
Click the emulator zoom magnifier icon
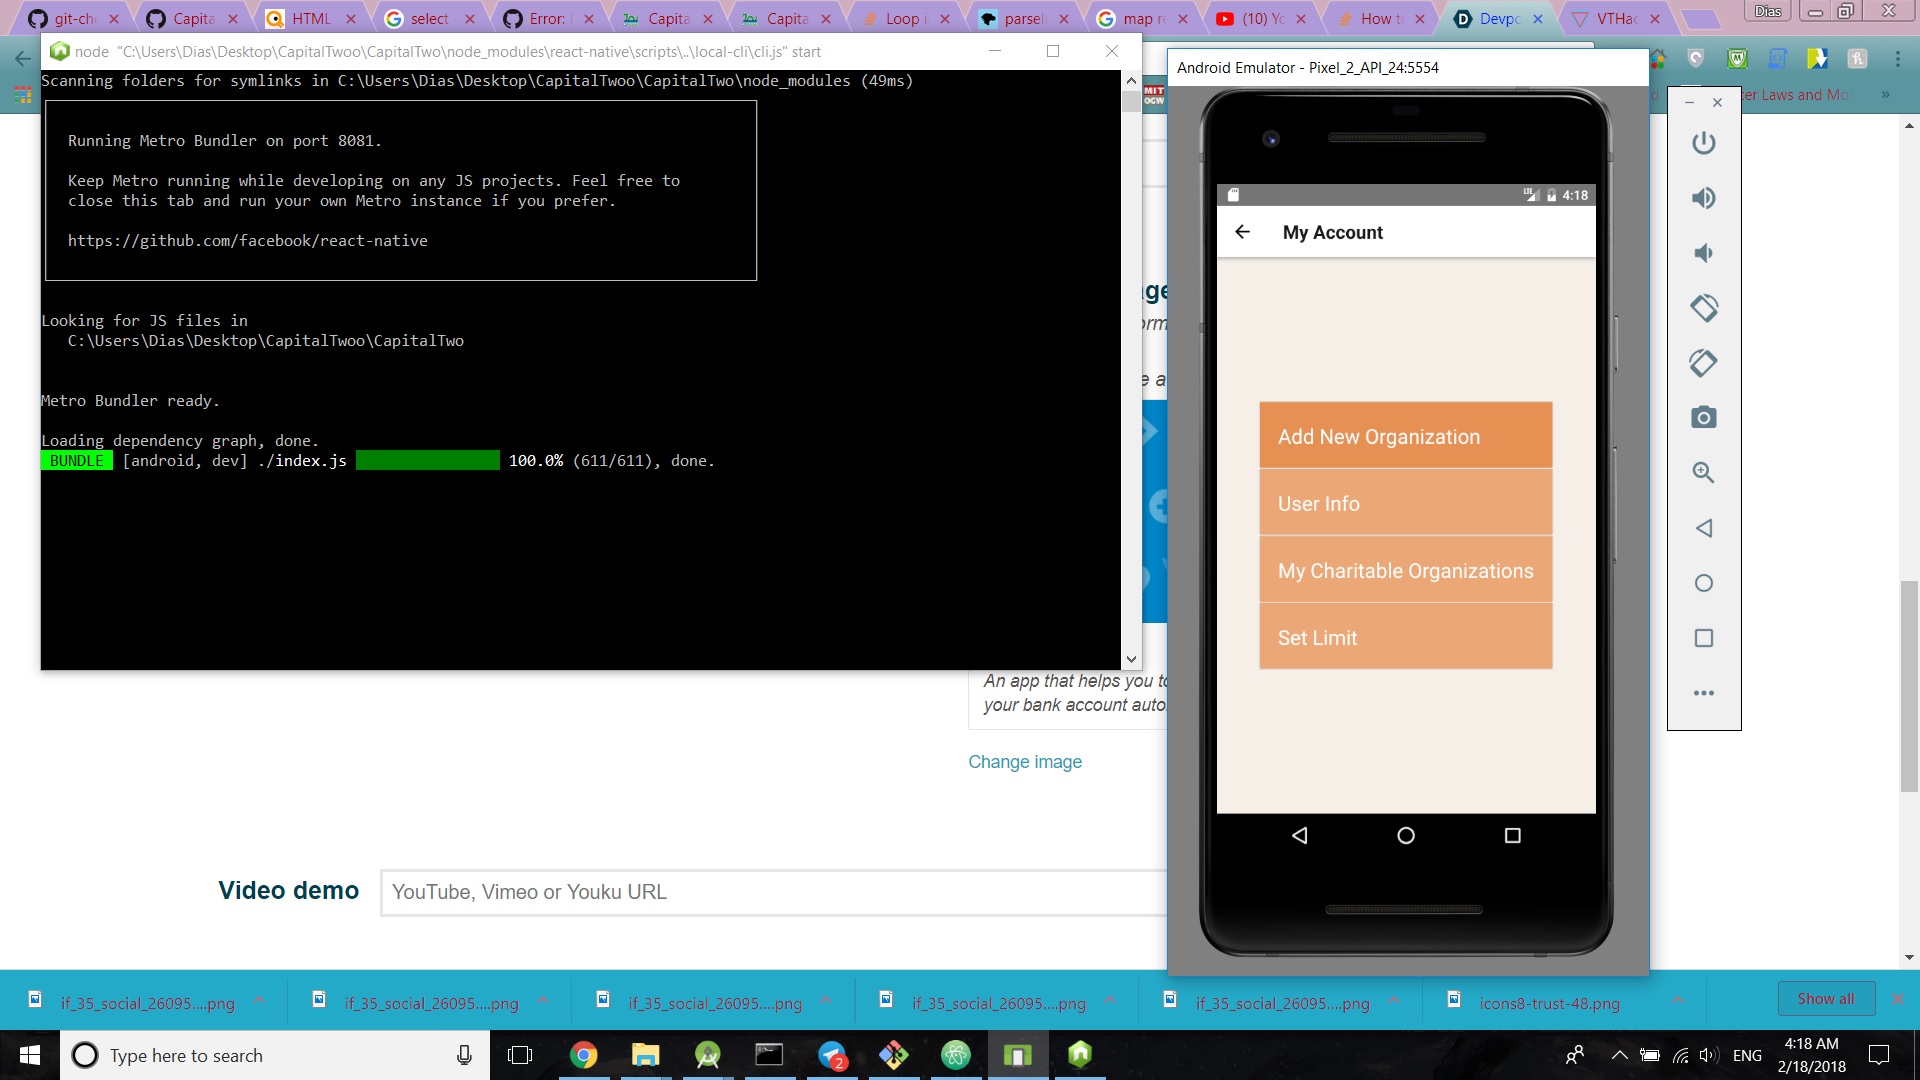[x=1703, y=472]
